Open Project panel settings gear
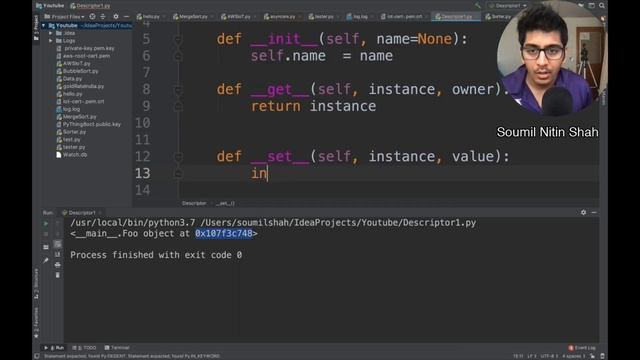This screenshot has height=360, width=640. [x=116, y=17]
